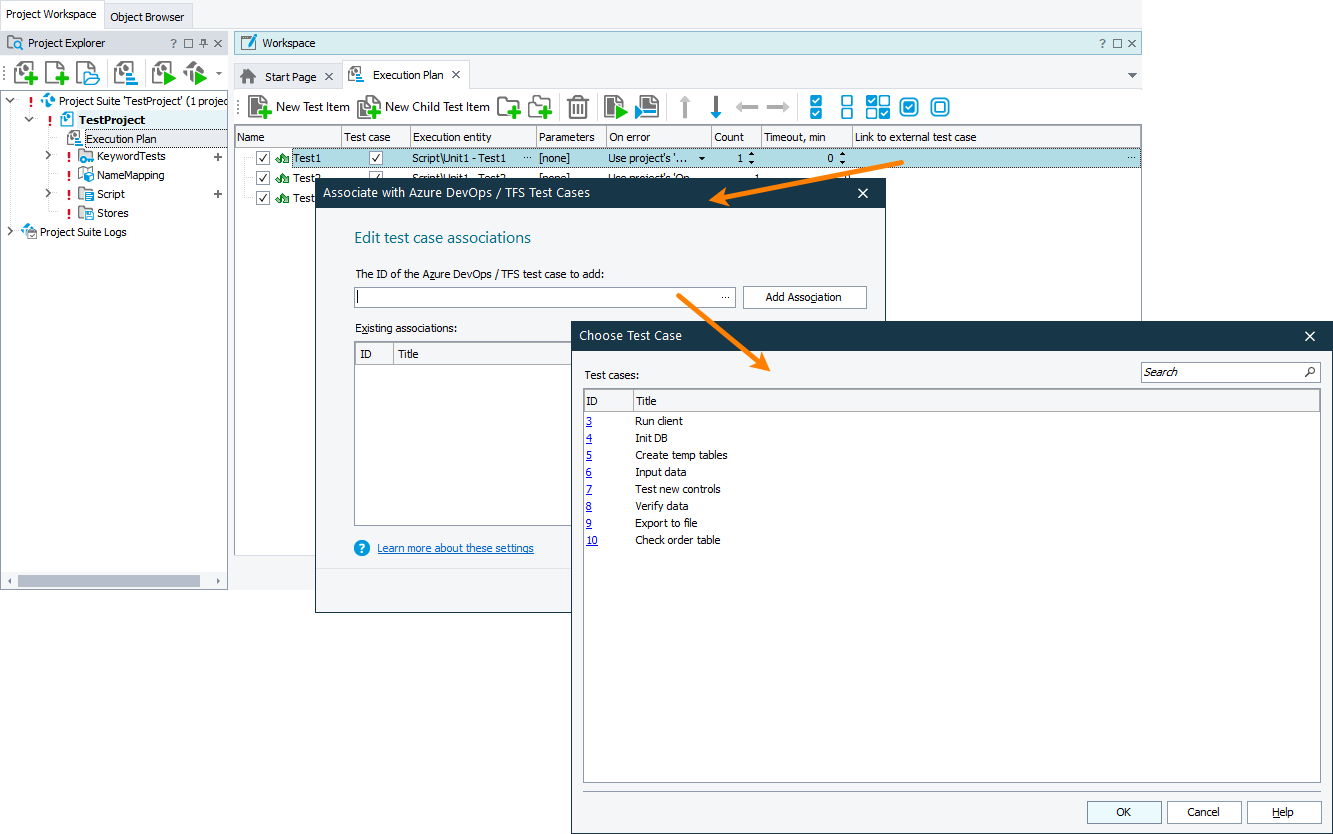
Task: Uncheck Test1 in the execution plan
Action: 261,157
